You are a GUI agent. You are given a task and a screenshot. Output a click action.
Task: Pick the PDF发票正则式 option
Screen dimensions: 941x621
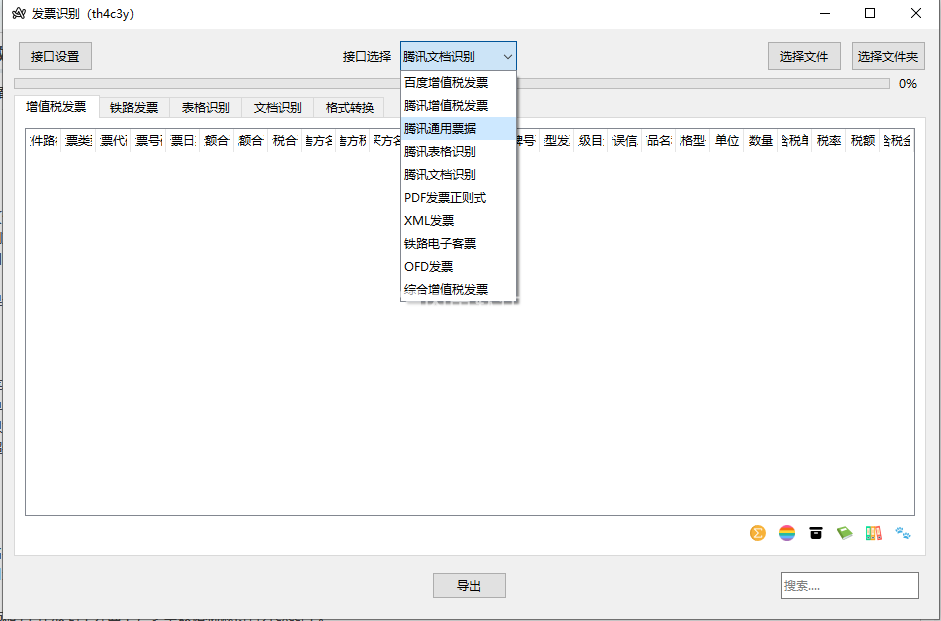point(458,197)
